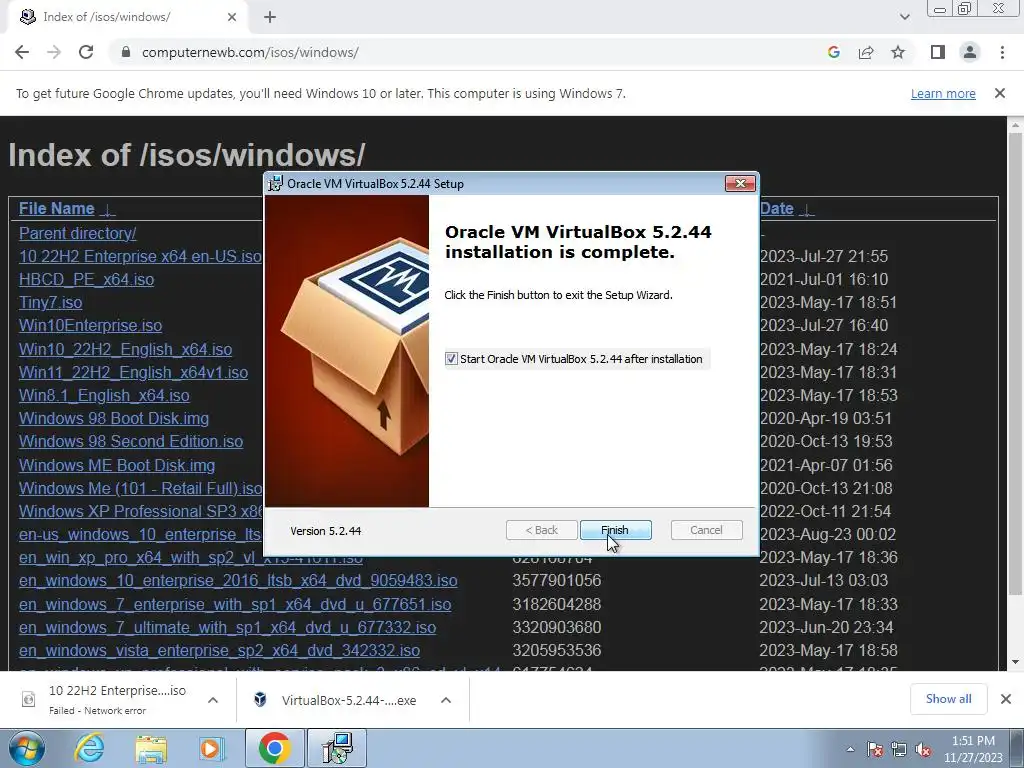Toggle Start Oracle VM VirtualBox after installation
Screen dimensions: 1024x768
(451, 359)
